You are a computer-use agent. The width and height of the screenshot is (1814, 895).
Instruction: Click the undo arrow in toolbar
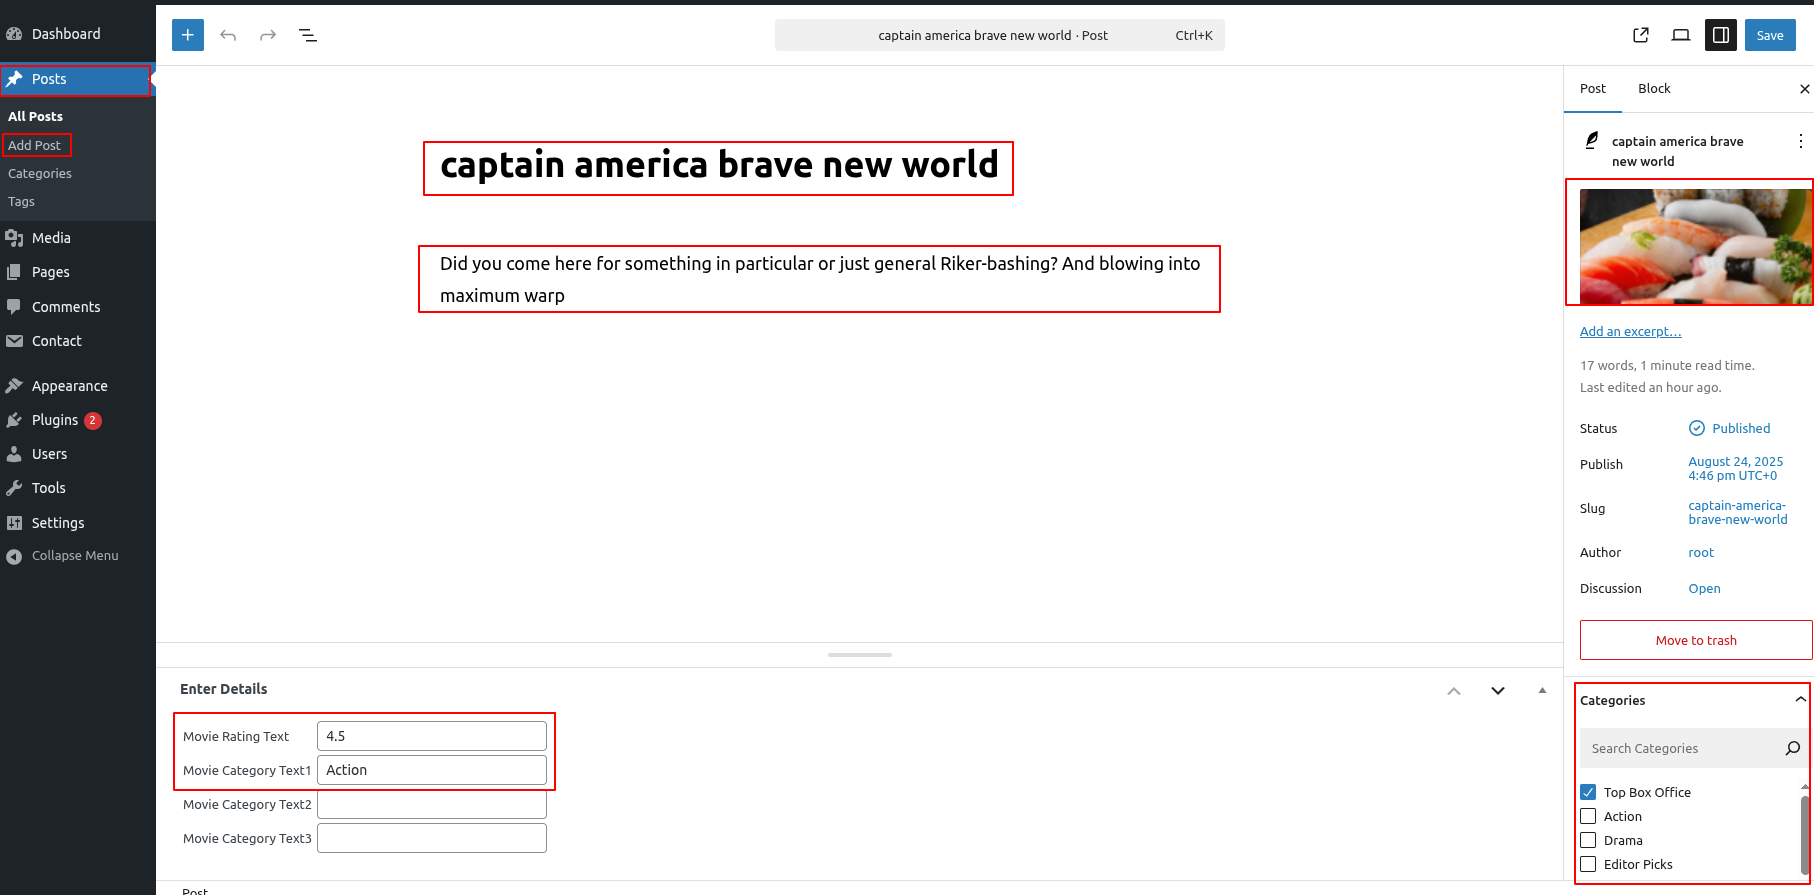click(x=228, y=35)
